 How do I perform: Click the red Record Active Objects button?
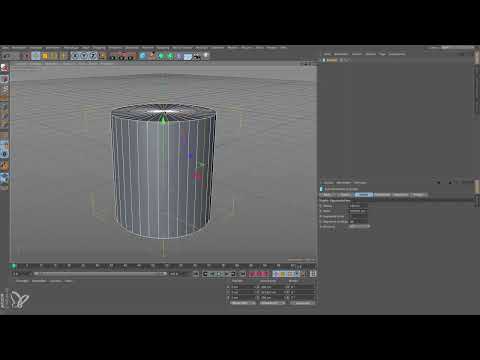pyautogui.click(x=252, y=274)
